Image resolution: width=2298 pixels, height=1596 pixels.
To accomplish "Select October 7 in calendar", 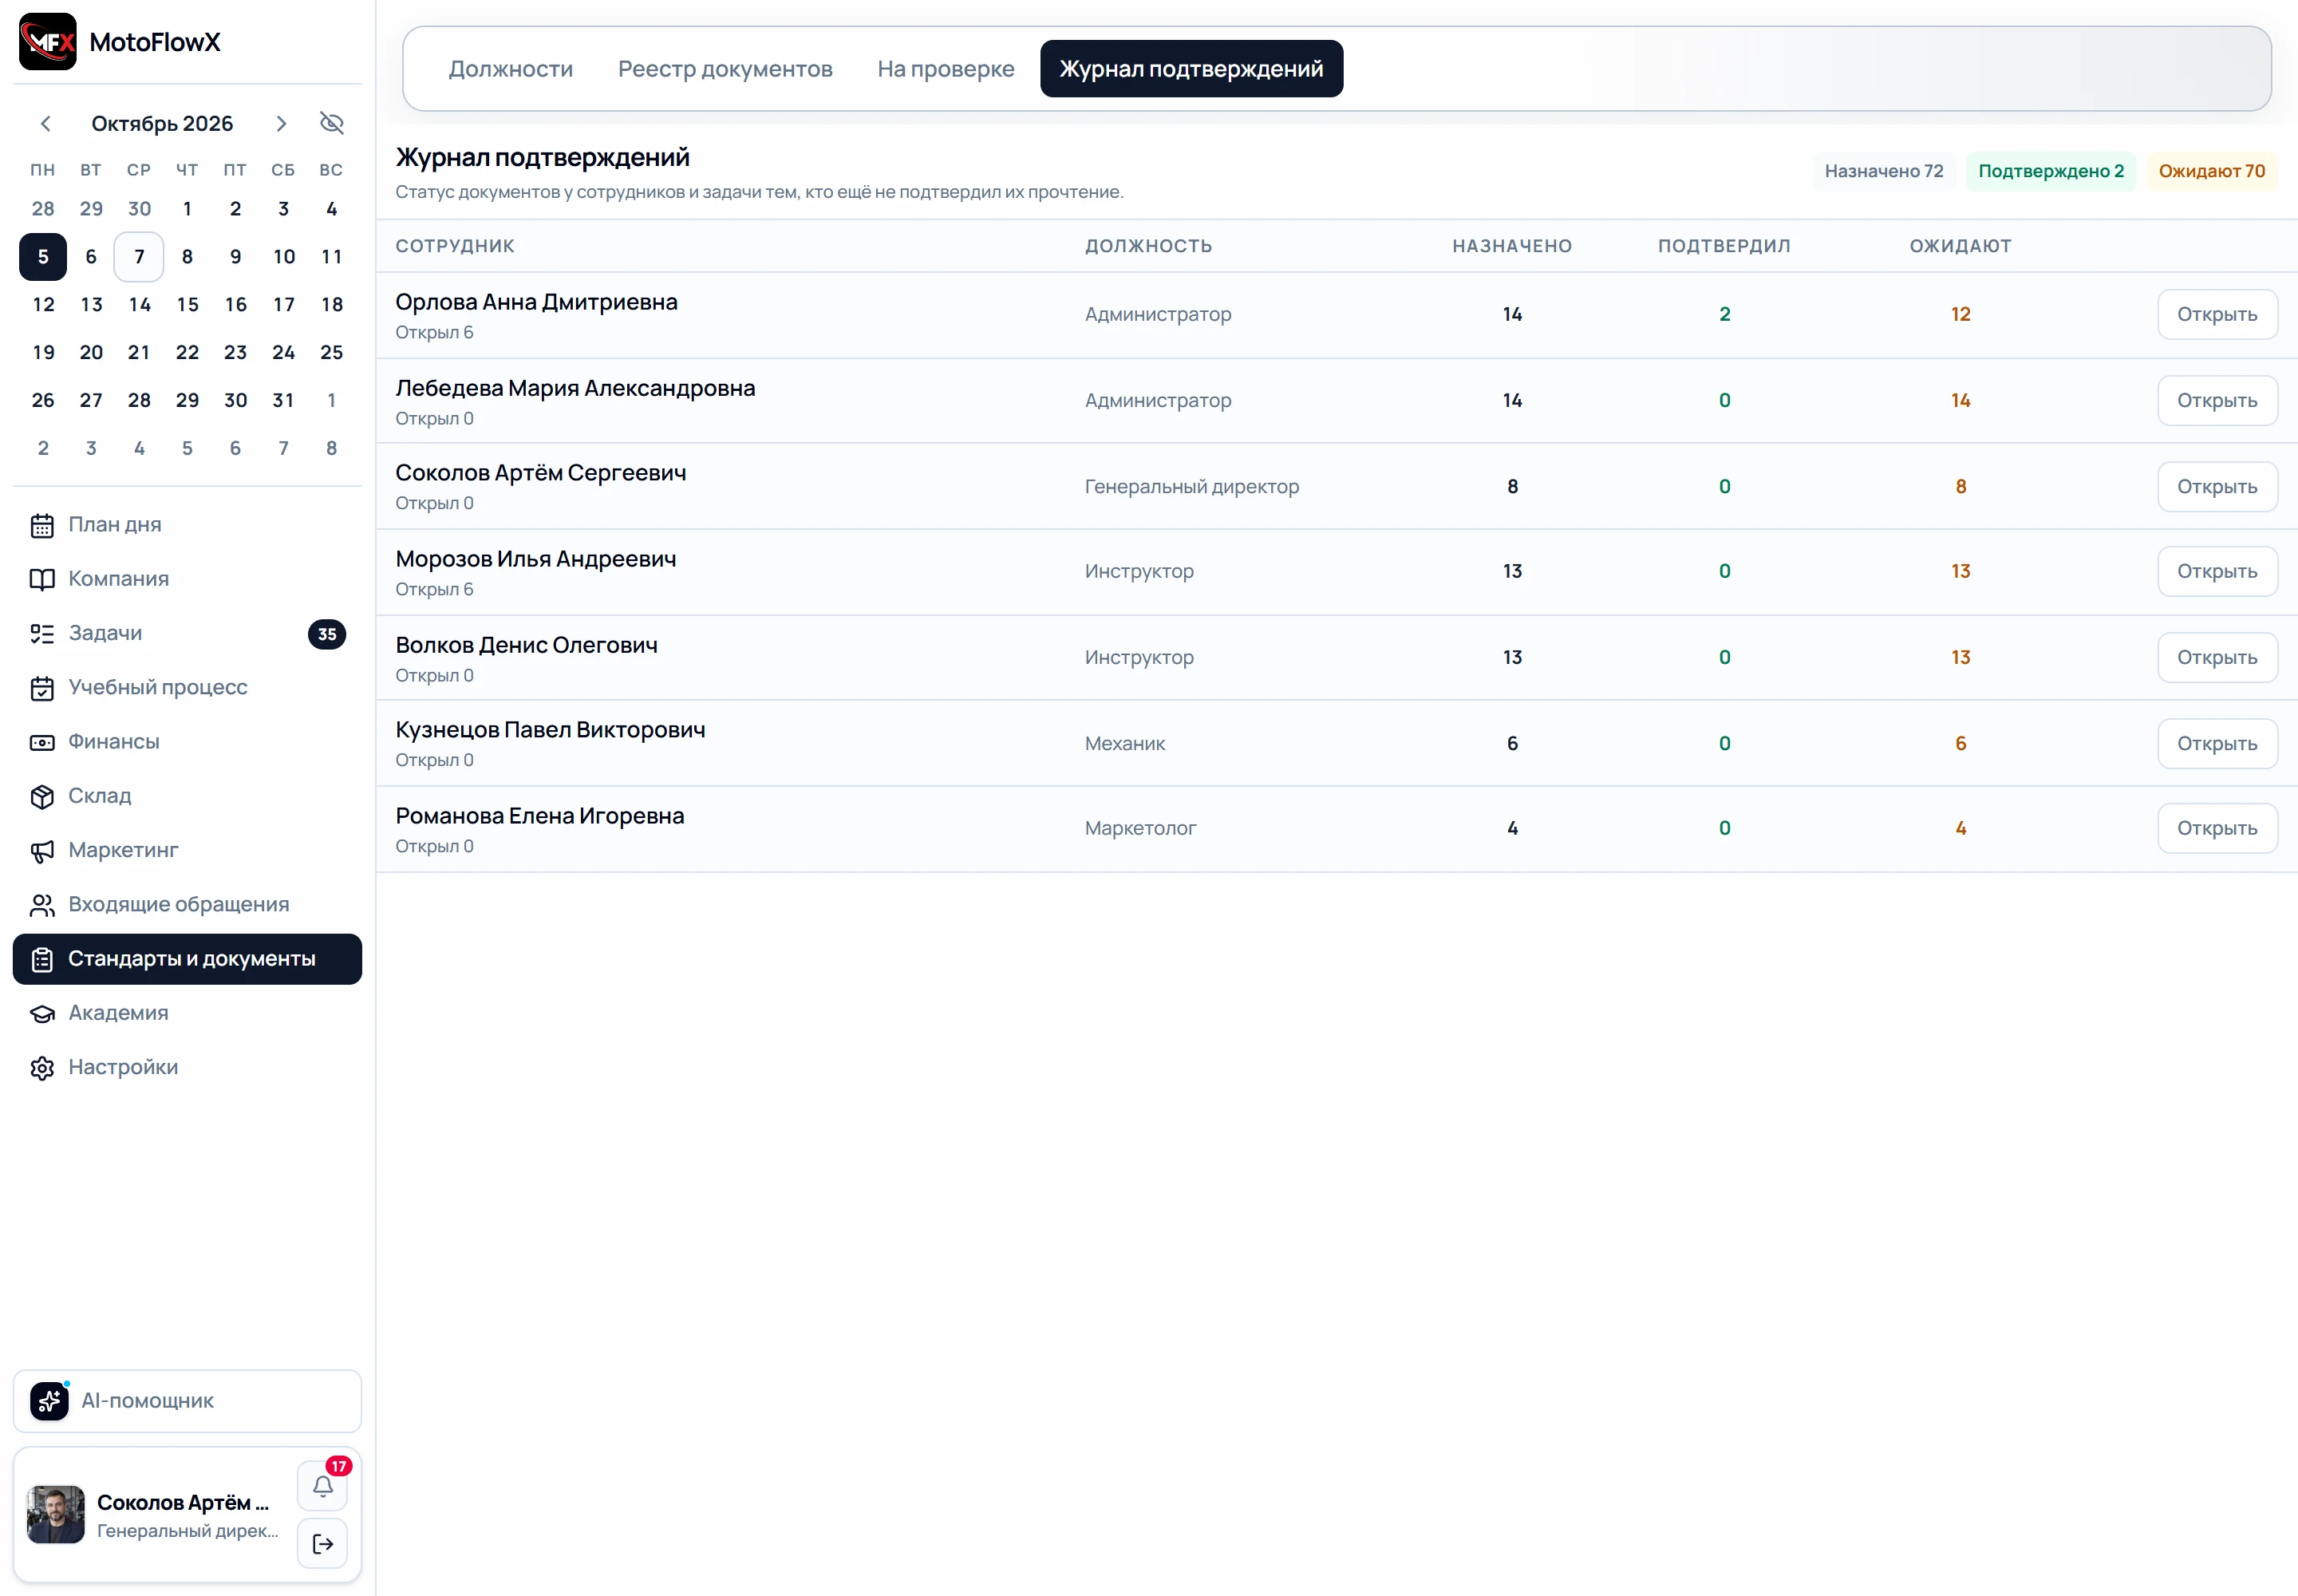I will [x=139, y=257].
